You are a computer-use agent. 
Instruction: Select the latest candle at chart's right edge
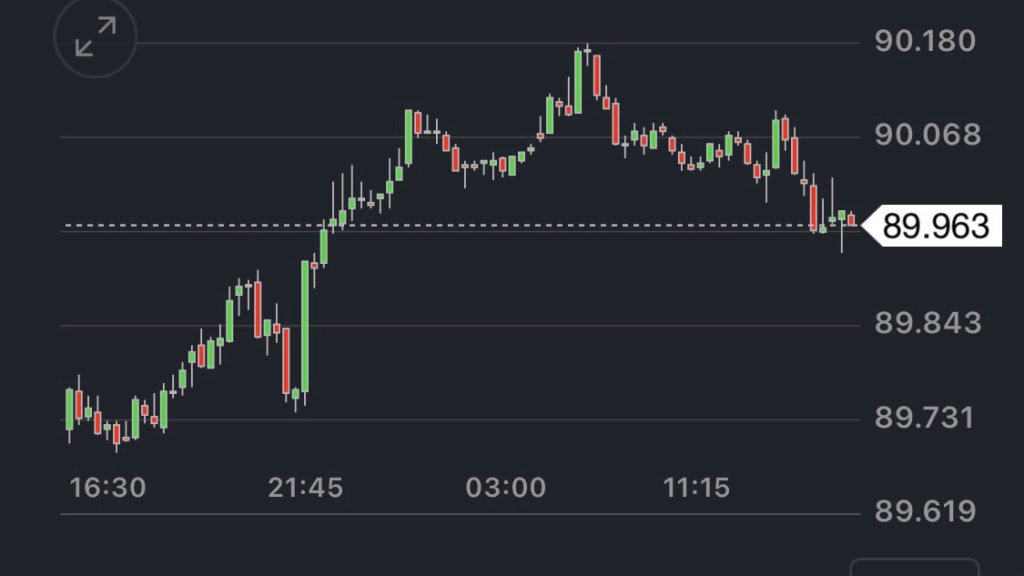(851, 219)
